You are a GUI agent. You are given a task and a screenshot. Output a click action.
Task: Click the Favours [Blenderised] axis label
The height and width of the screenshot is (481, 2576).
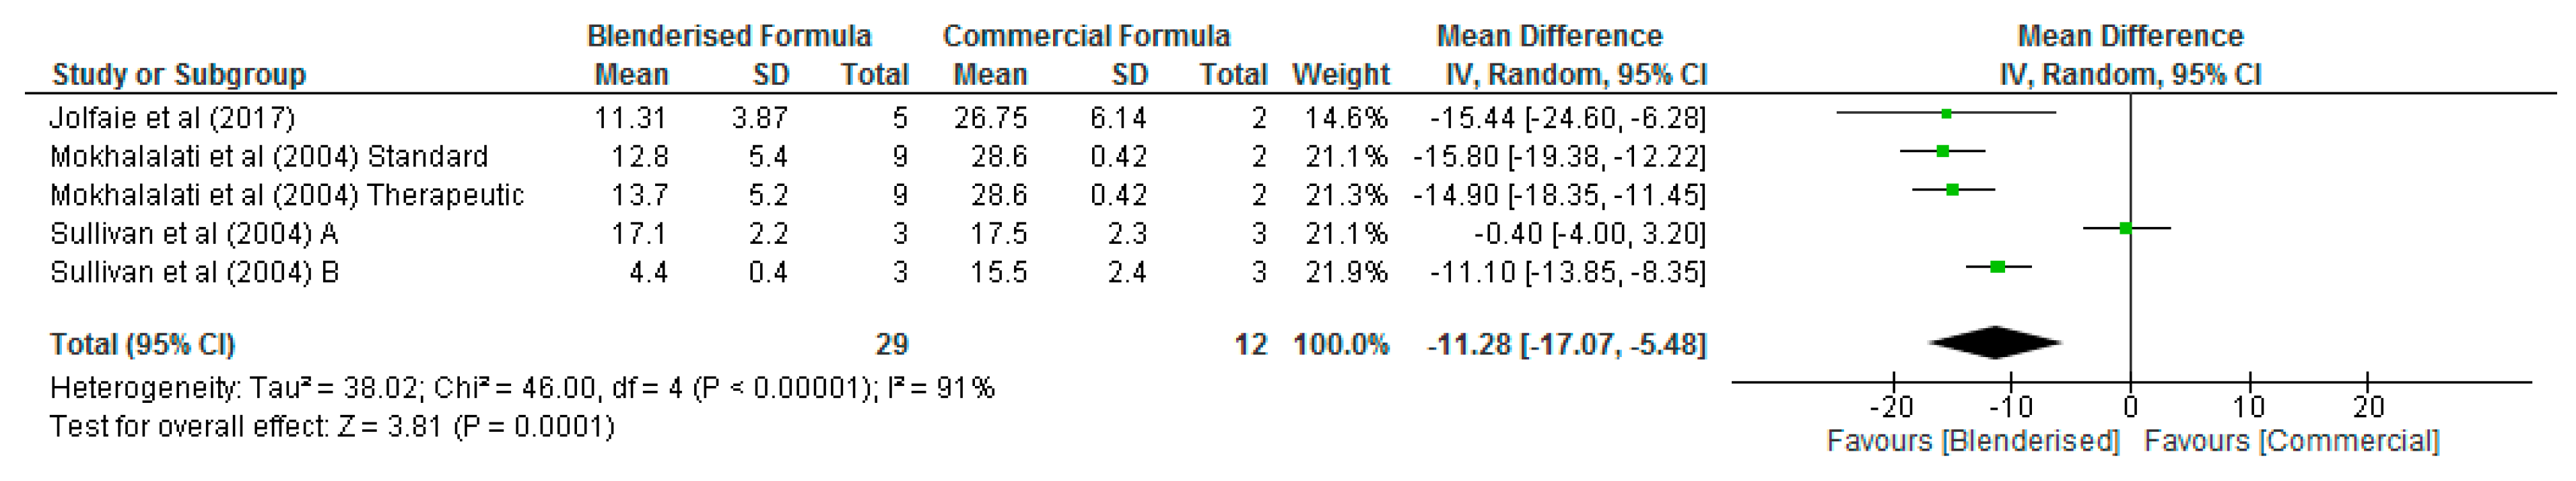click(1973, 441)
